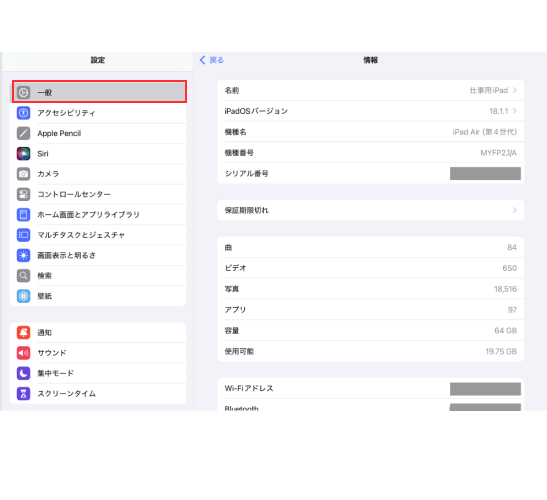The height and width of the screenshot is (500, 547).
Task: Select the Siri menu label
Action: 43,154
